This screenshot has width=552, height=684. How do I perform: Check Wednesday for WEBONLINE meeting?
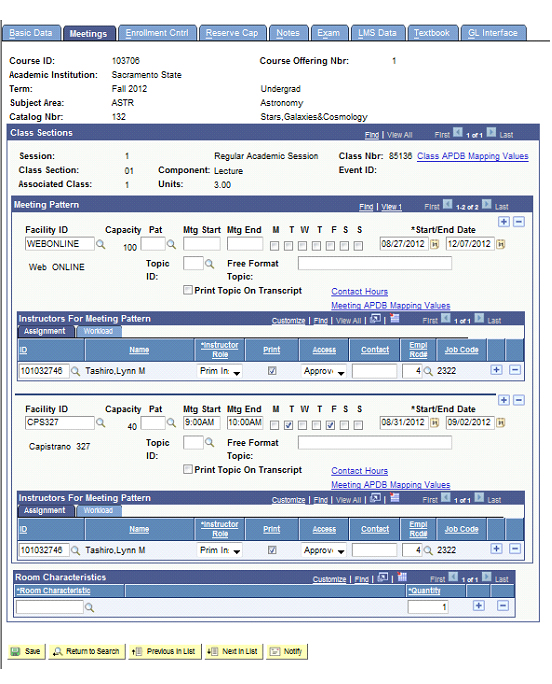point(302,246)
